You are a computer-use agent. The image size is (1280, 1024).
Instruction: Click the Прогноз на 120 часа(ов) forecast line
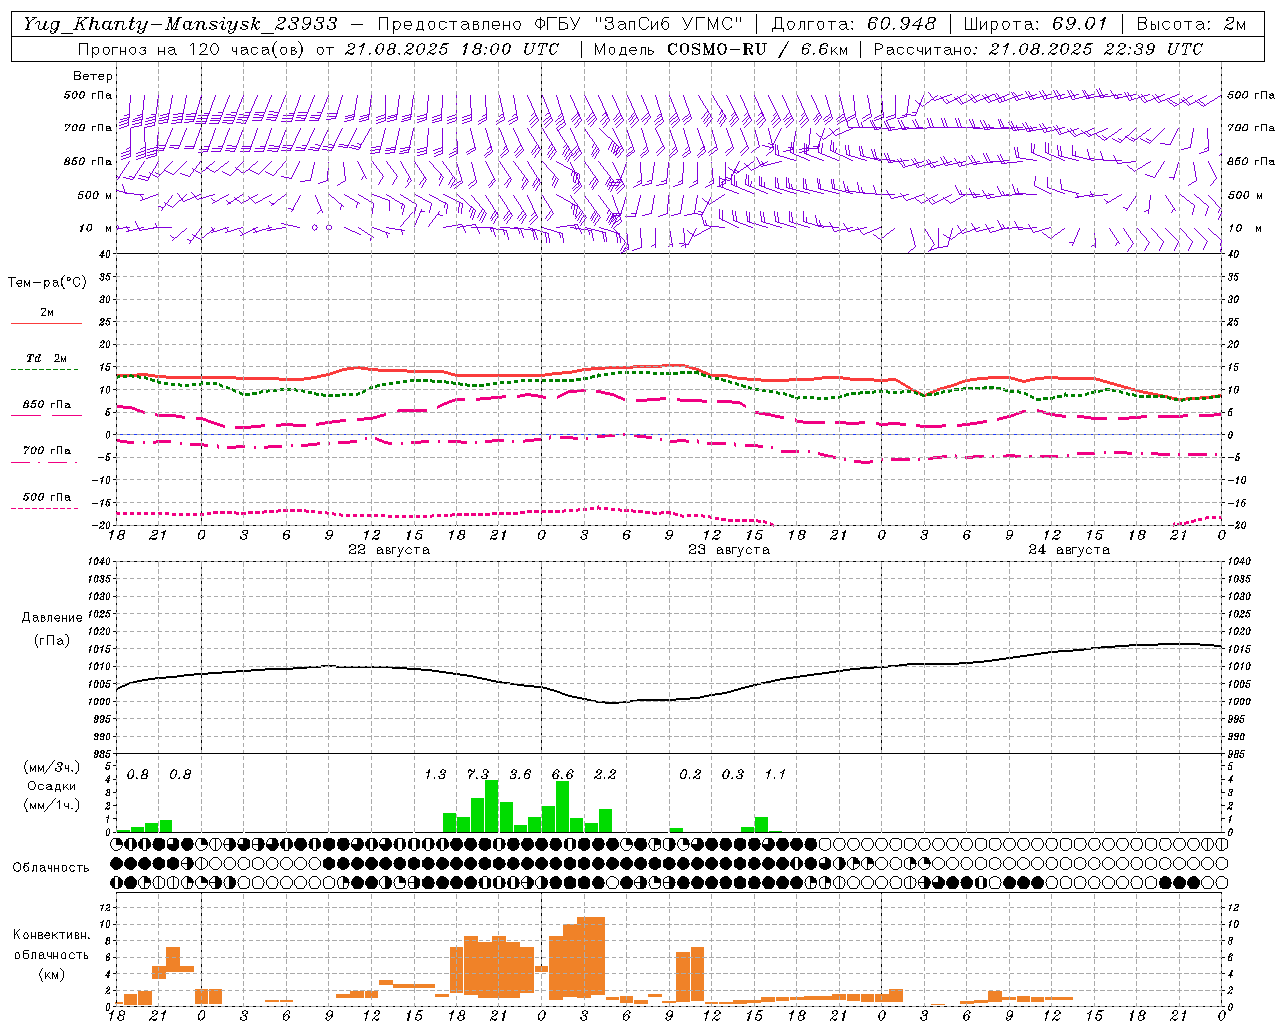(x=318, y=48)
